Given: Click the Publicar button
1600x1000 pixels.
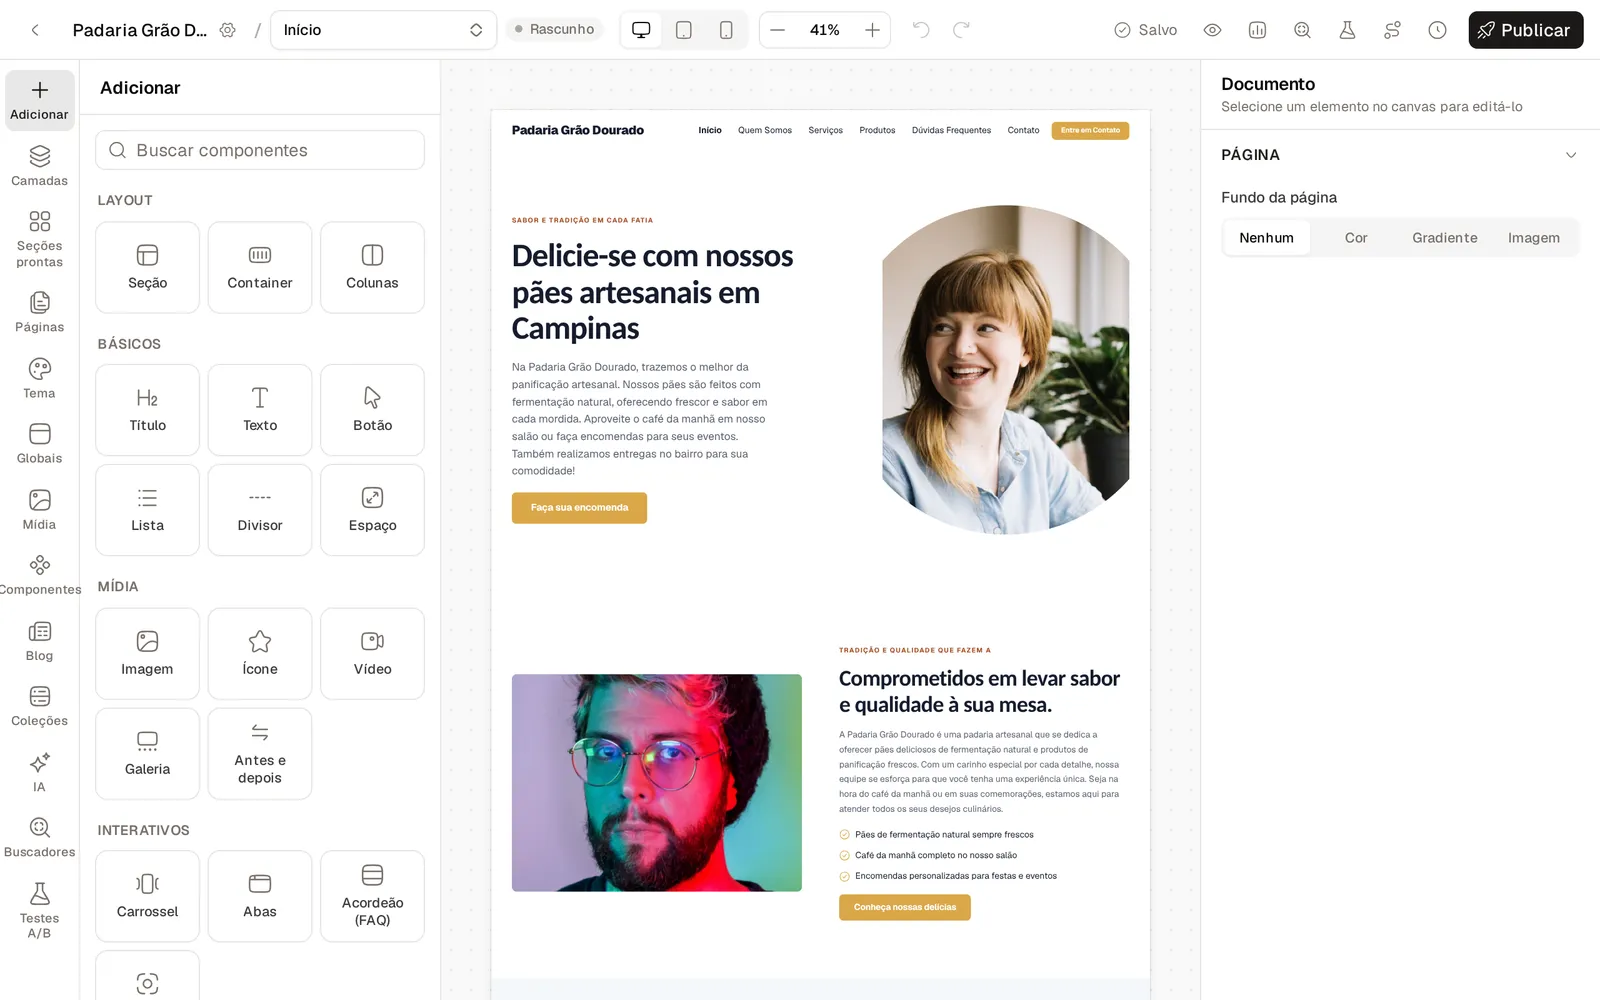Looking at the screenshot, I should coord(1526,30).
